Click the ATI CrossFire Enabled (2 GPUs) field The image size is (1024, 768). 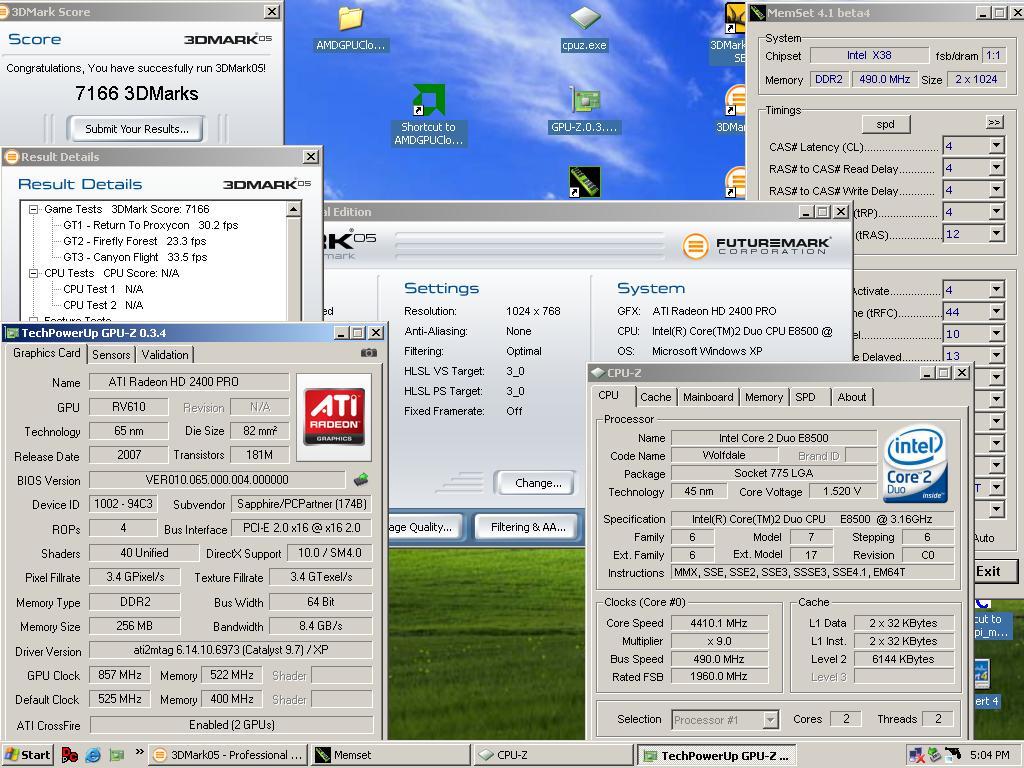(x=231, y=725)
